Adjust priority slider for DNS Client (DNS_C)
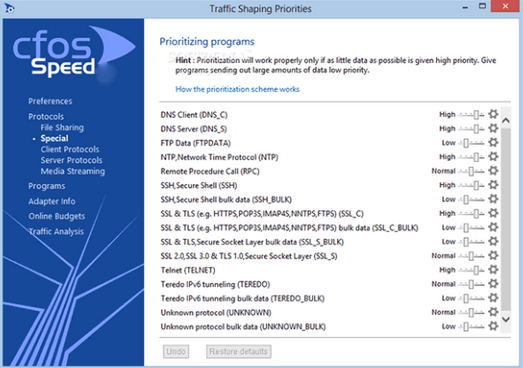Screen dimensions: 523x368 pyautogui.click(x=471, y=115)
